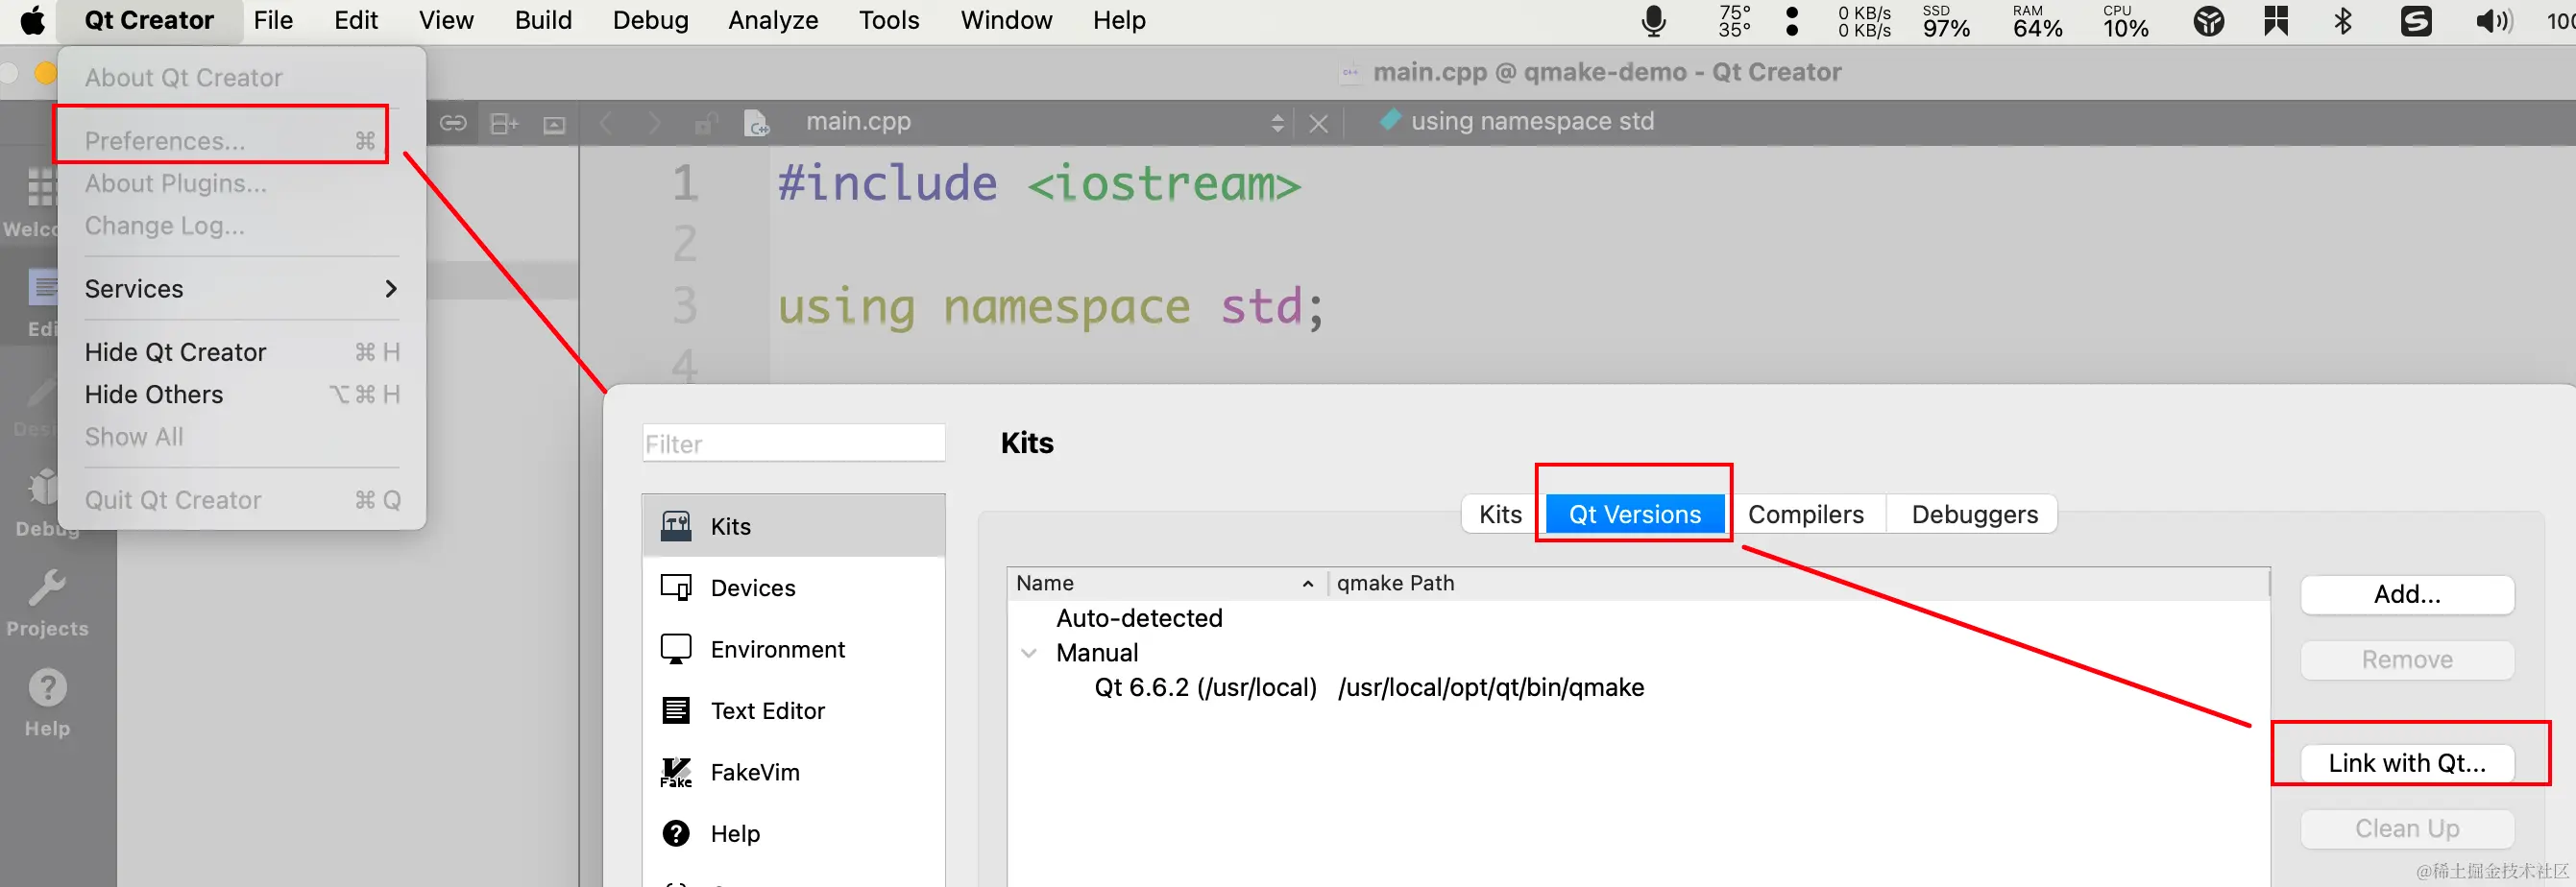Screen dimensions: 2576x887
Task: Open the Debug menu in menu bar
Action: click(650, 20)
